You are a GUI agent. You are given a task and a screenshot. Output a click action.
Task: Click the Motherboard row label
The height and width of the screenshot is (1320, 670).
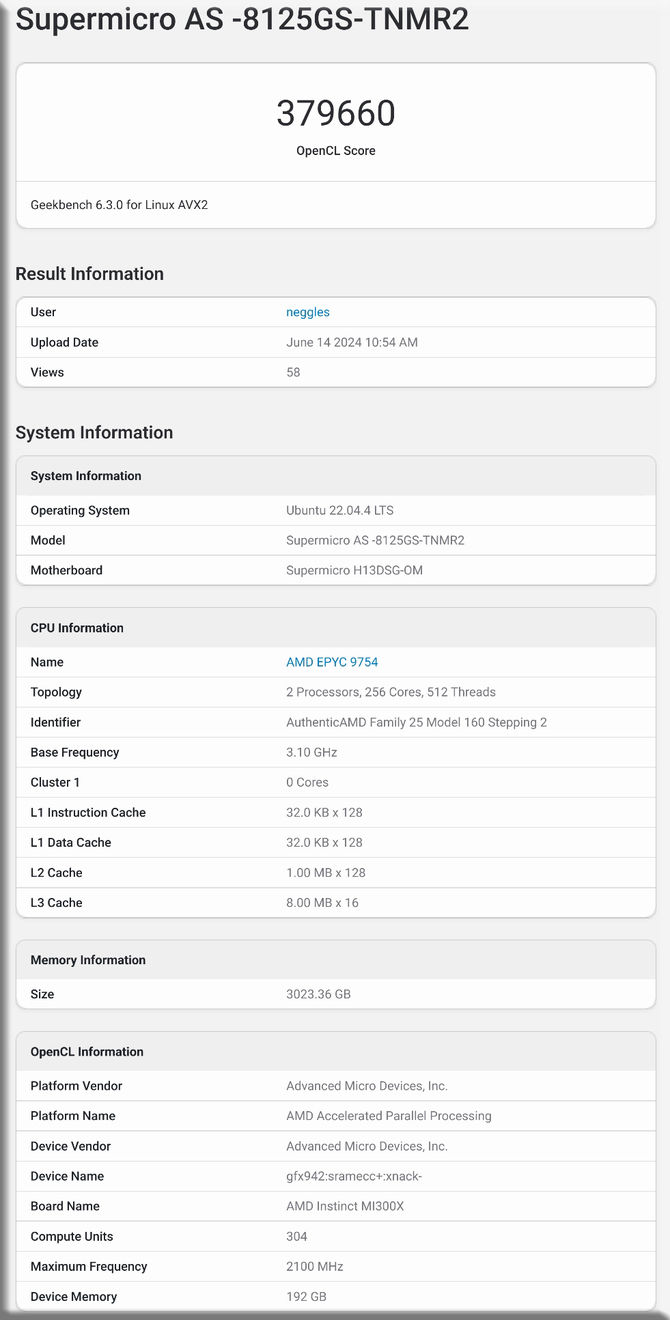(x=66, y=570)
